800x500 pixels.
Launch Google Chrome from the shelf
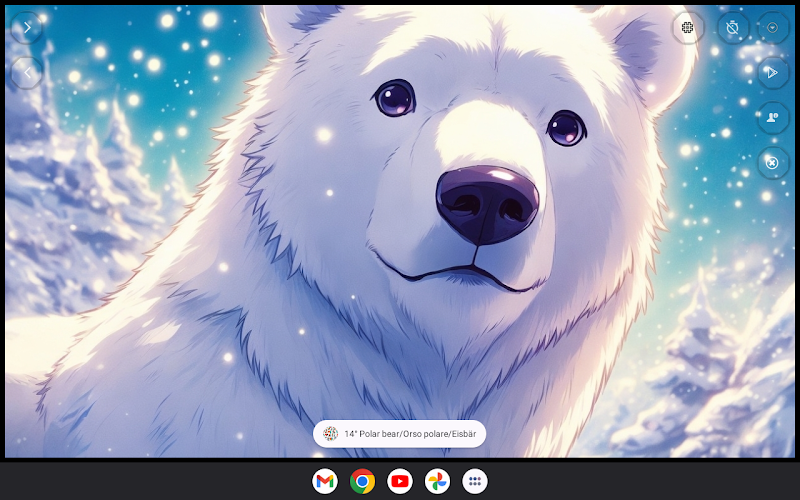(362, 481)
